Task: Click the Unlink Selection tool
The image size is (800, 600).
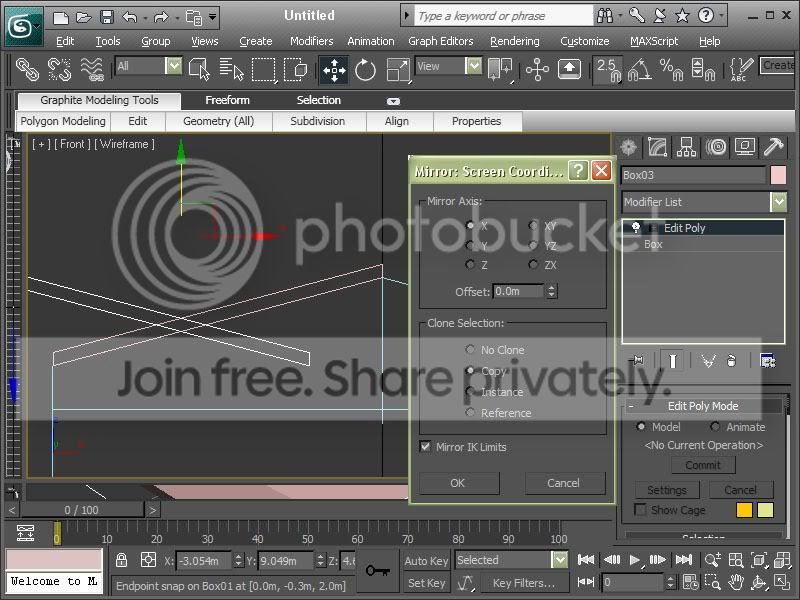Action: pyautogui.click(x=59, y=69)
